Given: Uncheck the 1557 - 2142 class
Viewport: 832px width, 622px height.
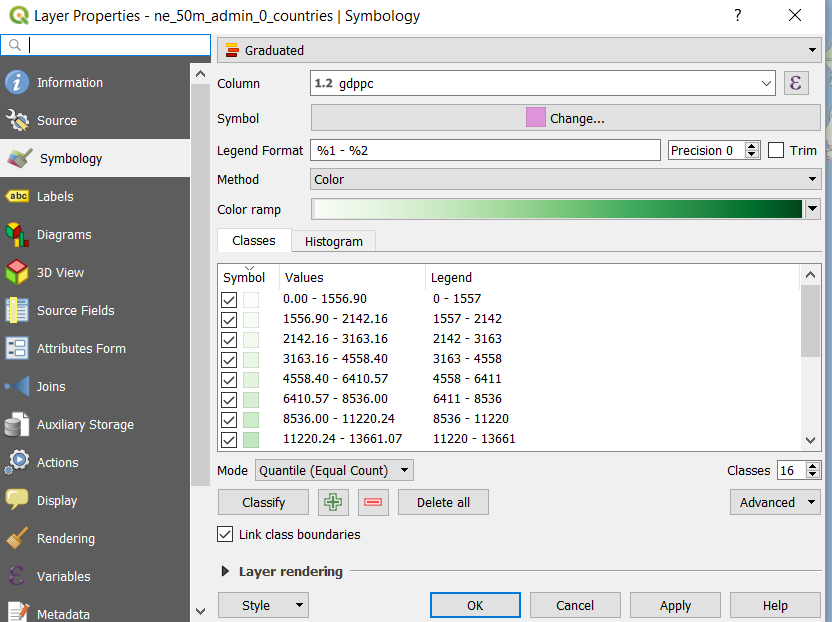Looking at the screenshot, I should pos(229,320).
